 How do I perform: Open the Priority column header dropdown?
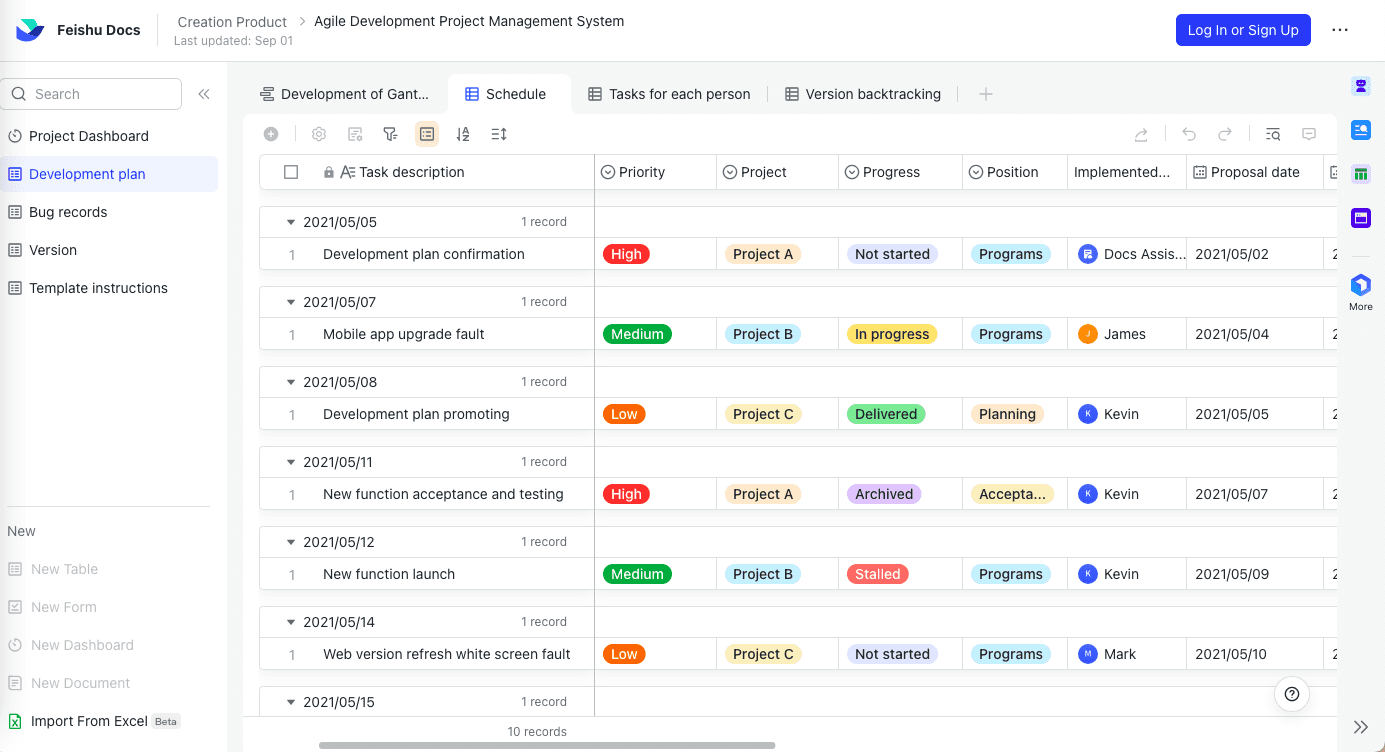607,172
